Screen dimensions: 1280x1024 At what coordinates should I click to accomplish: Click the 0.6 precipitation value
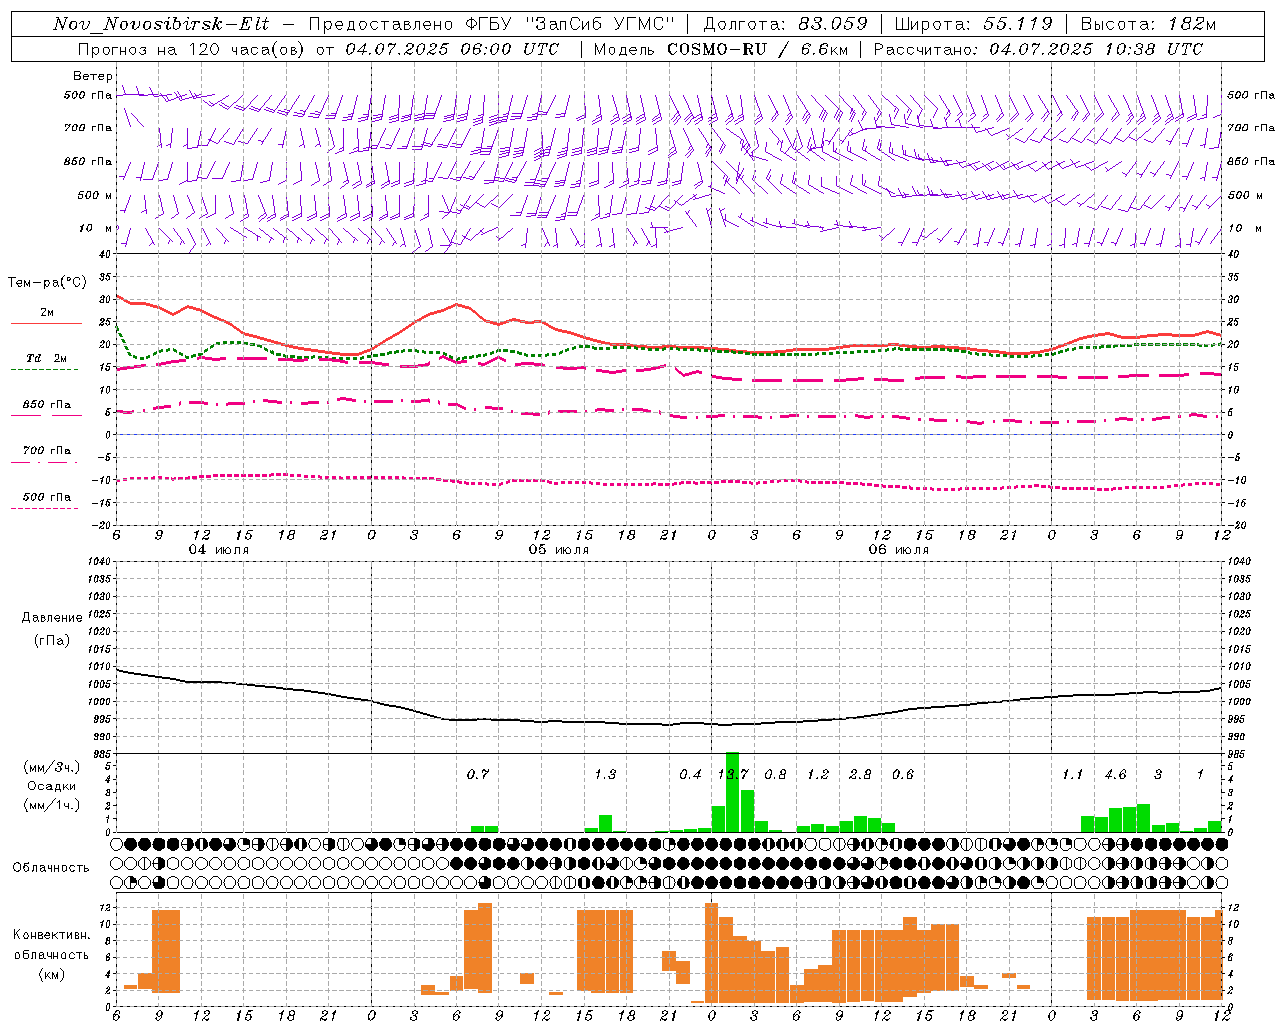903,774
